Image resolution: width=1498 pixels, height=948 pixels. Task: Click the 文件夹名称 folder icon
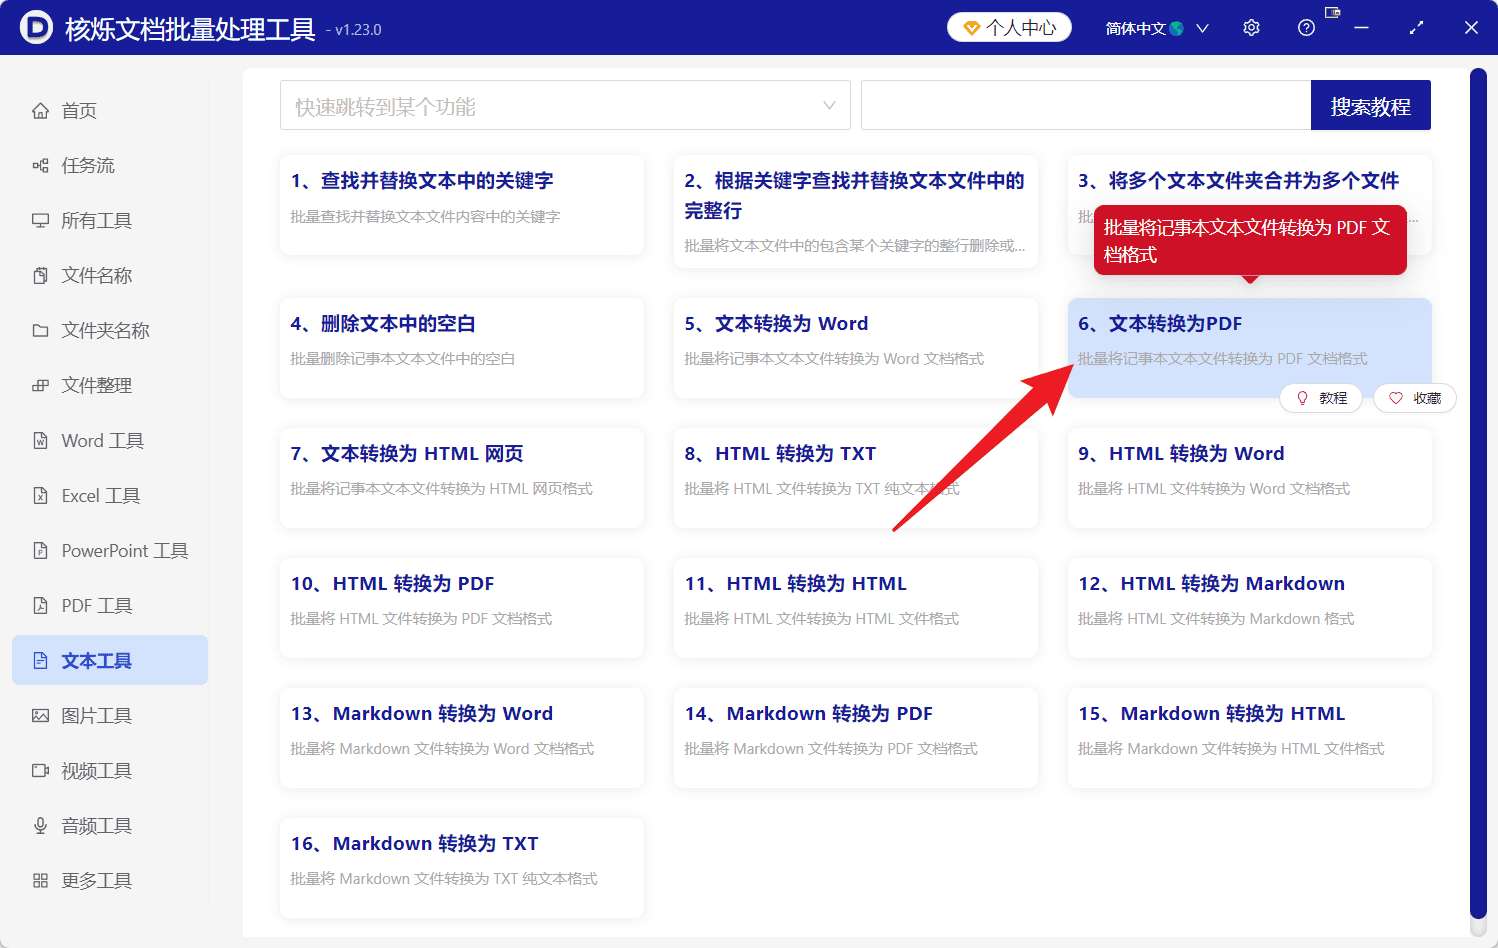click(x=40, y=330)
